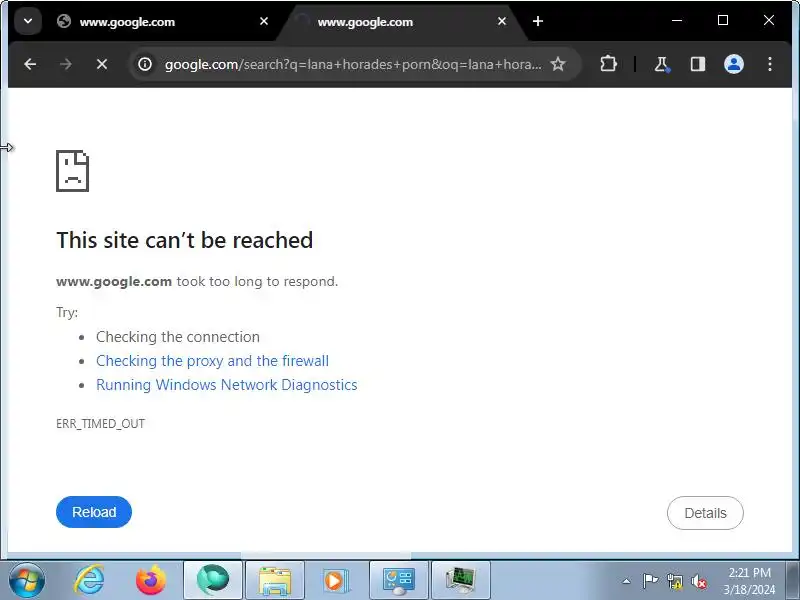Click the blue Reload button
The width and height of the screenshot is (800, 600).
(94, 512)
